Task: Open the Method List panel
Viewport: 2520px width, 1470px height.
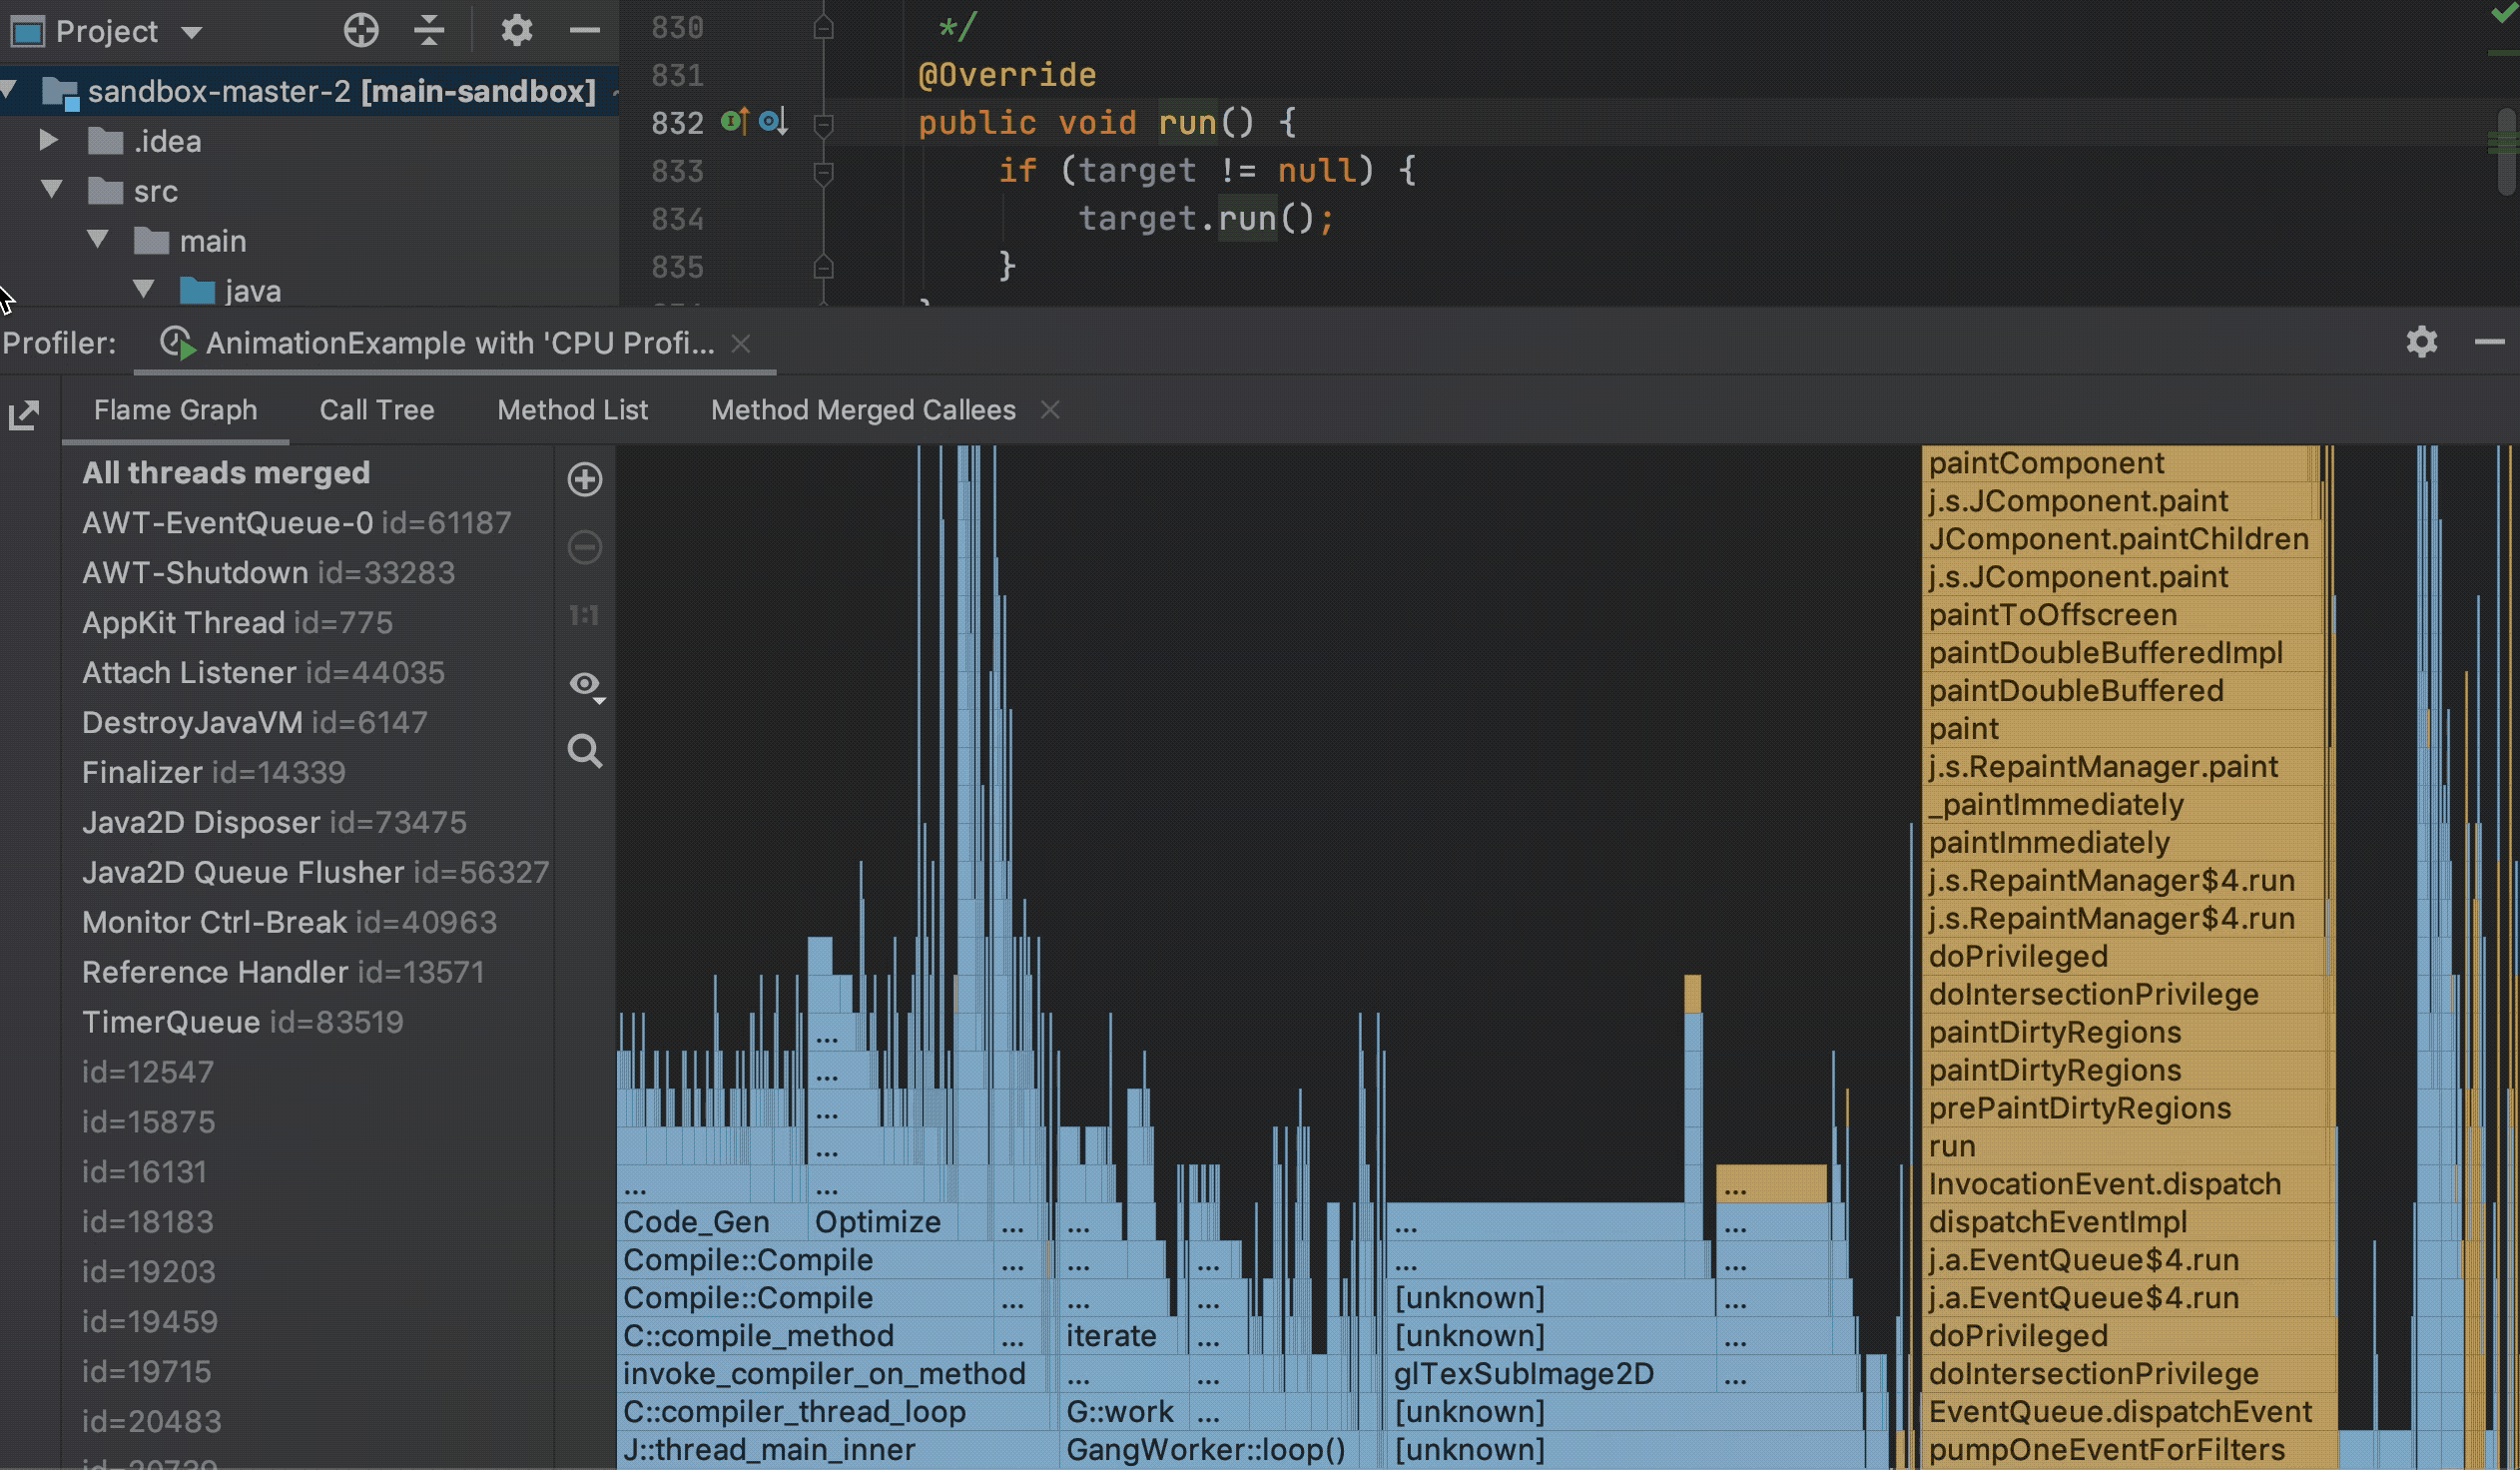Action: click(572, 407)
